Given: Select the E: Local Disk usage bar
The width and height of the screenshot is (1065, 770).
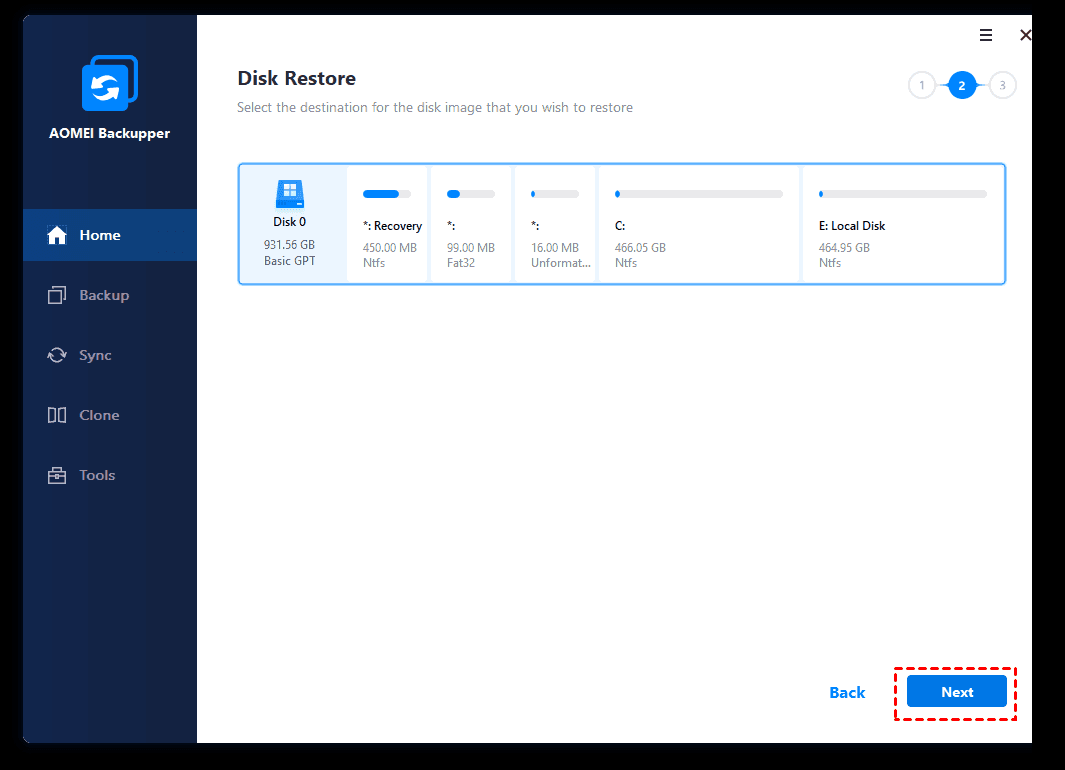Looking at the screenshot, I should coord(903,194).
